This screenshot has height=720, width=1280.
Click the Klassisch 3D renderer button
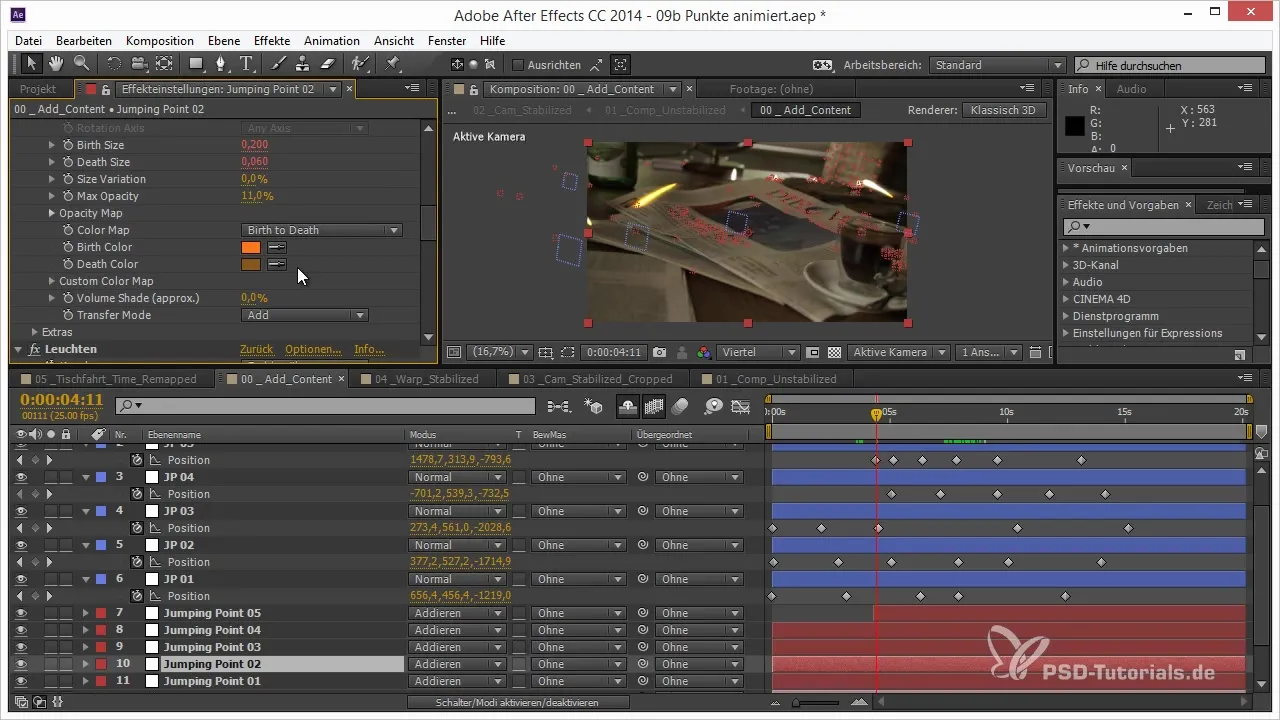click(x=1005, y=110)
